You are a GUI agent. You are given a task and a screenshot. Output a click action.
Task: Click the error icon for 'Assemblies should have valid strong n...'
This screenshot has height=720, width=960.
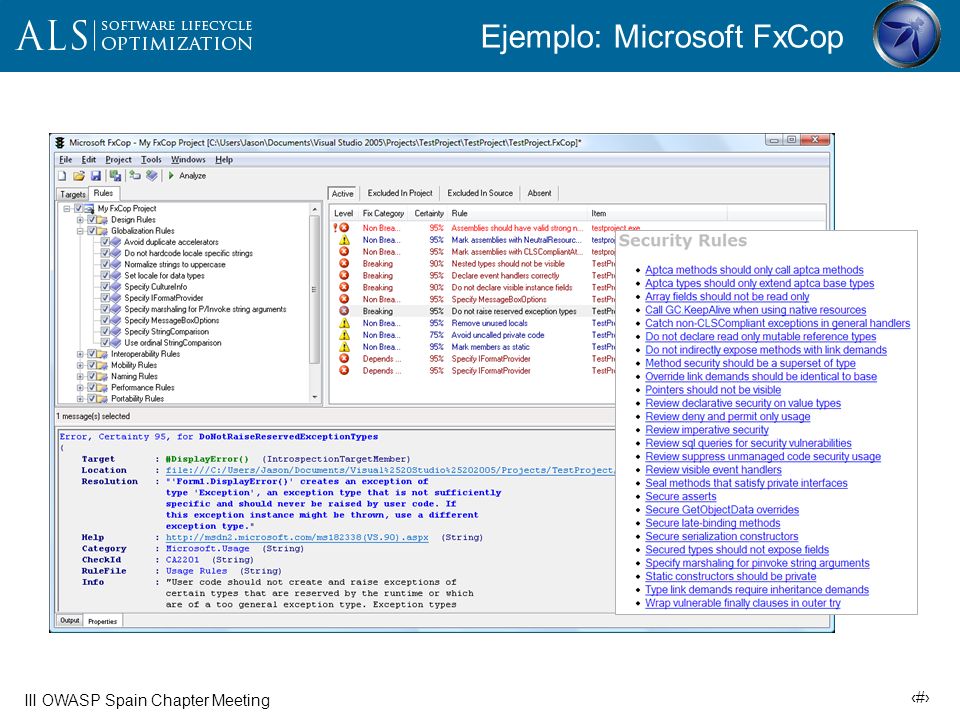[x=345, y=228]
